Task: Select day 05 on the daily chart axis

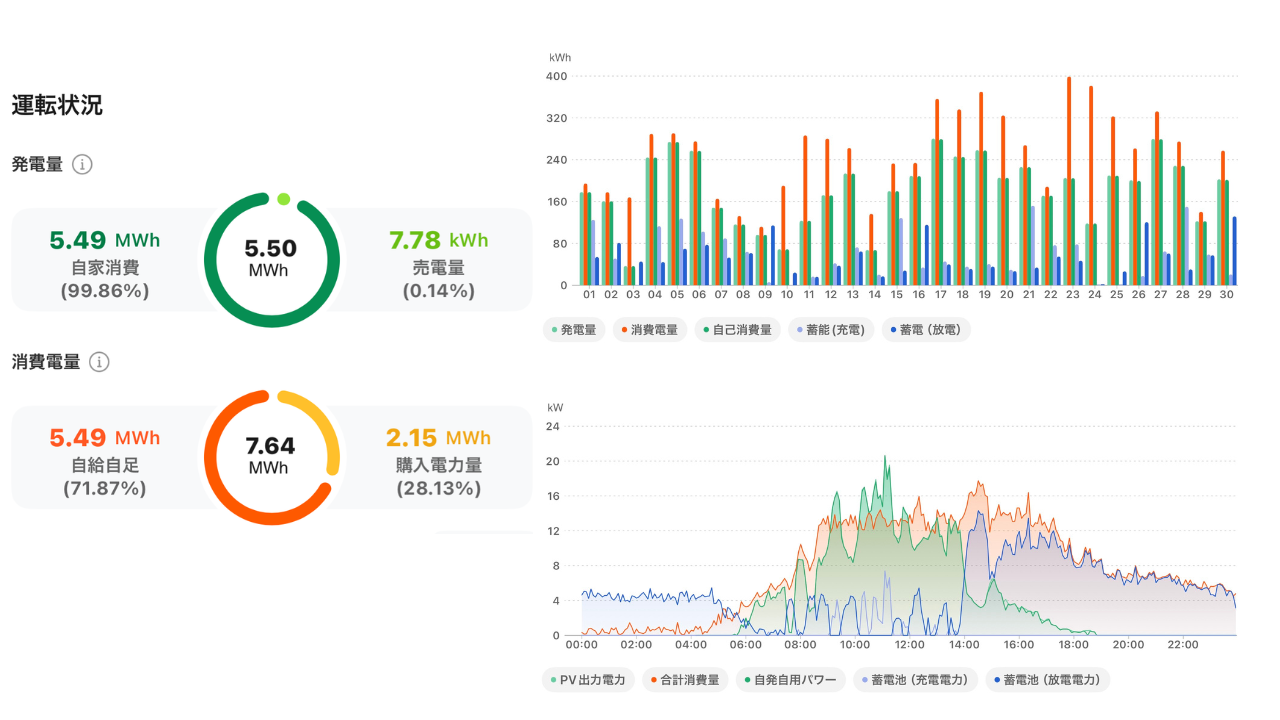Action: tap(677, 296)
